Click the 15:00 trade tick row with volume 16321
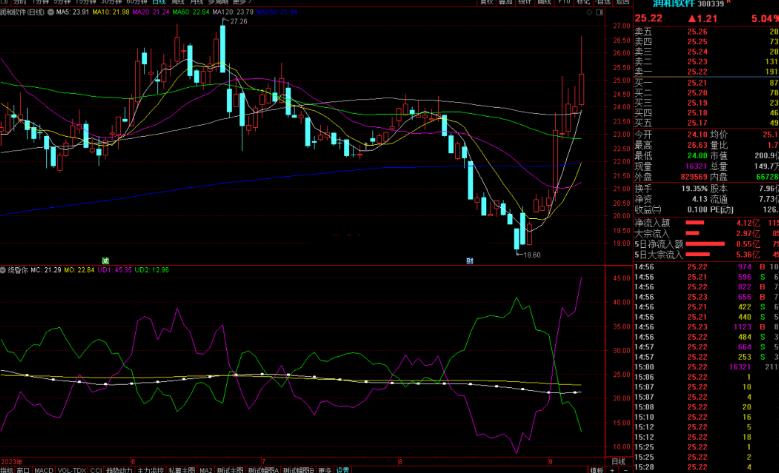Screen dimensions: 779x473 pos(706,367)
